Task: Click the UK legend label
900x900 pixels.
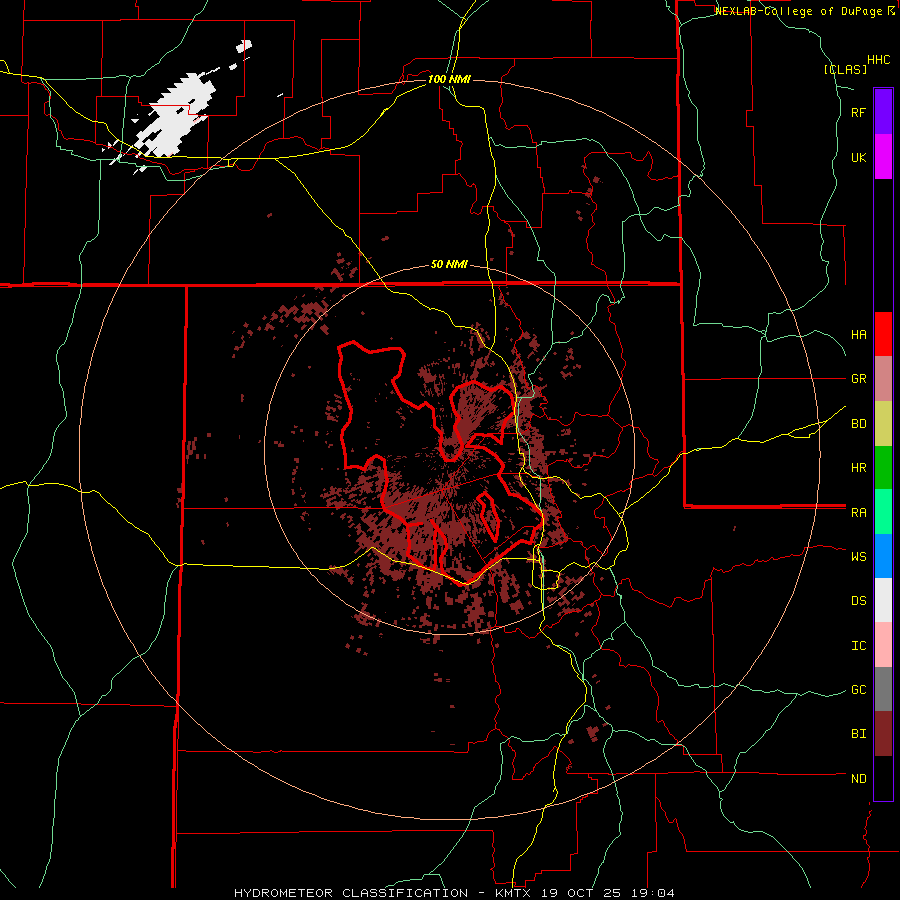Action: (859, 158)
